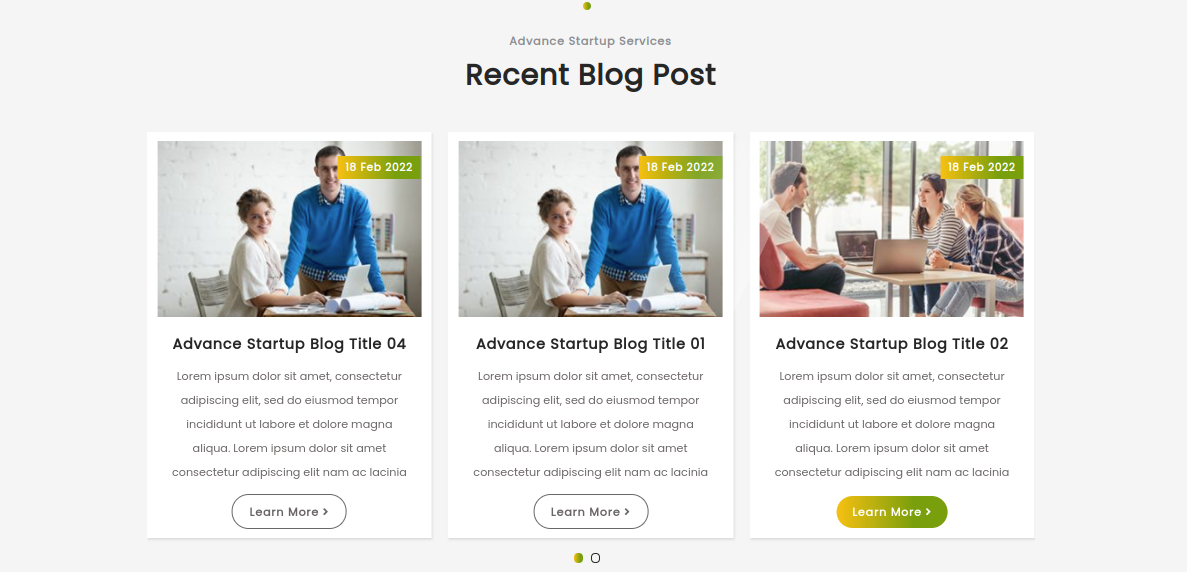Open Learn More for Blog Title 01

(x=590, y=511)
